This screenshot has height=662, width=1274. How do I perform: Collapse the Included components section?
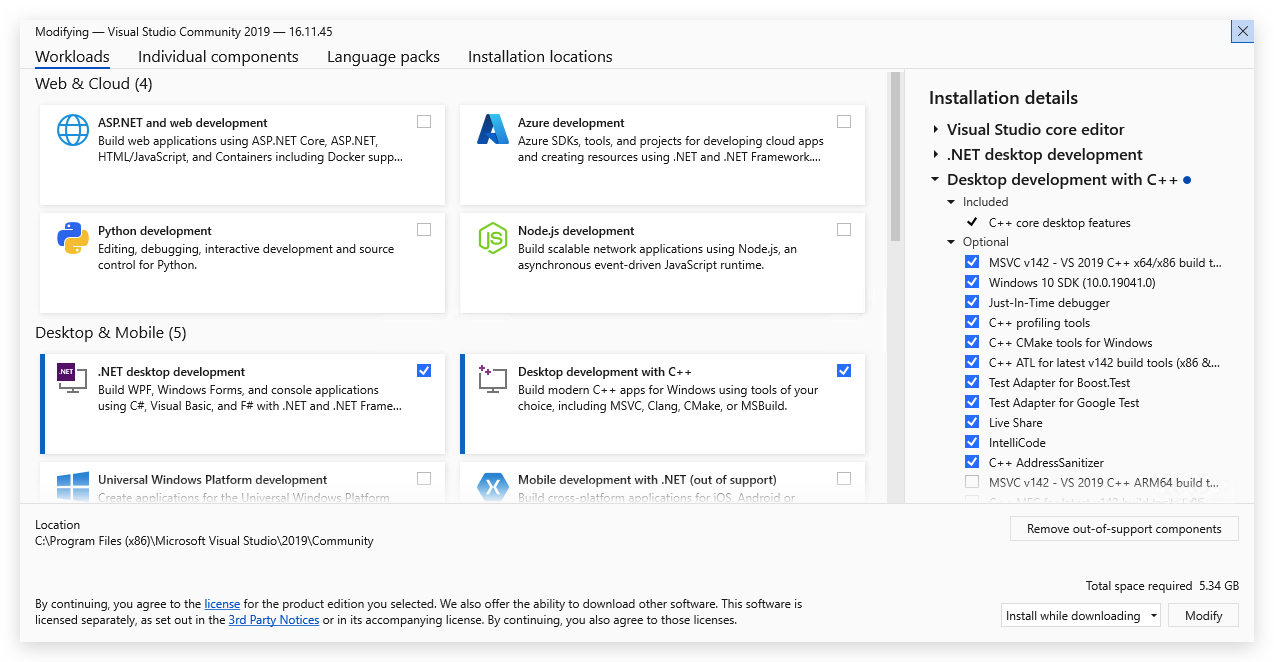pyautogui.click(x=952, y=202)
